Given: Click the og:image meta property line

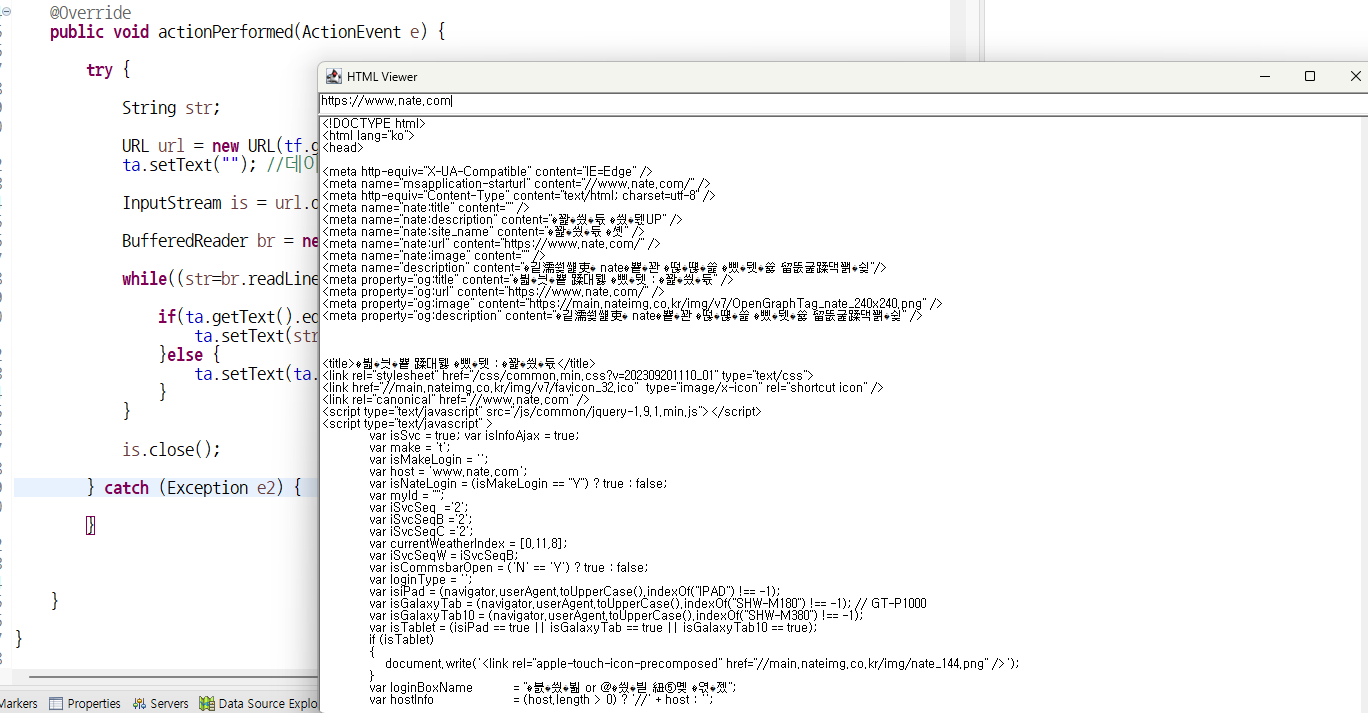Looking at the screenshot, I should tap(632, 303).
